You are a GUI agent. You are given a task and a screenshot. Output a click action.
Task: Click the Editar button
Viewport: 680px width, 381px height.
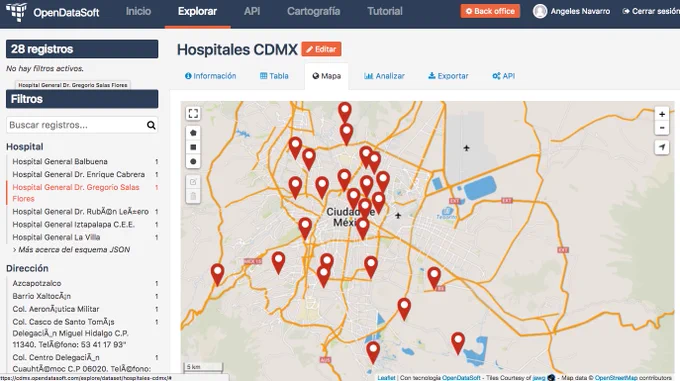pyautogui.click(x=321, y=49)
